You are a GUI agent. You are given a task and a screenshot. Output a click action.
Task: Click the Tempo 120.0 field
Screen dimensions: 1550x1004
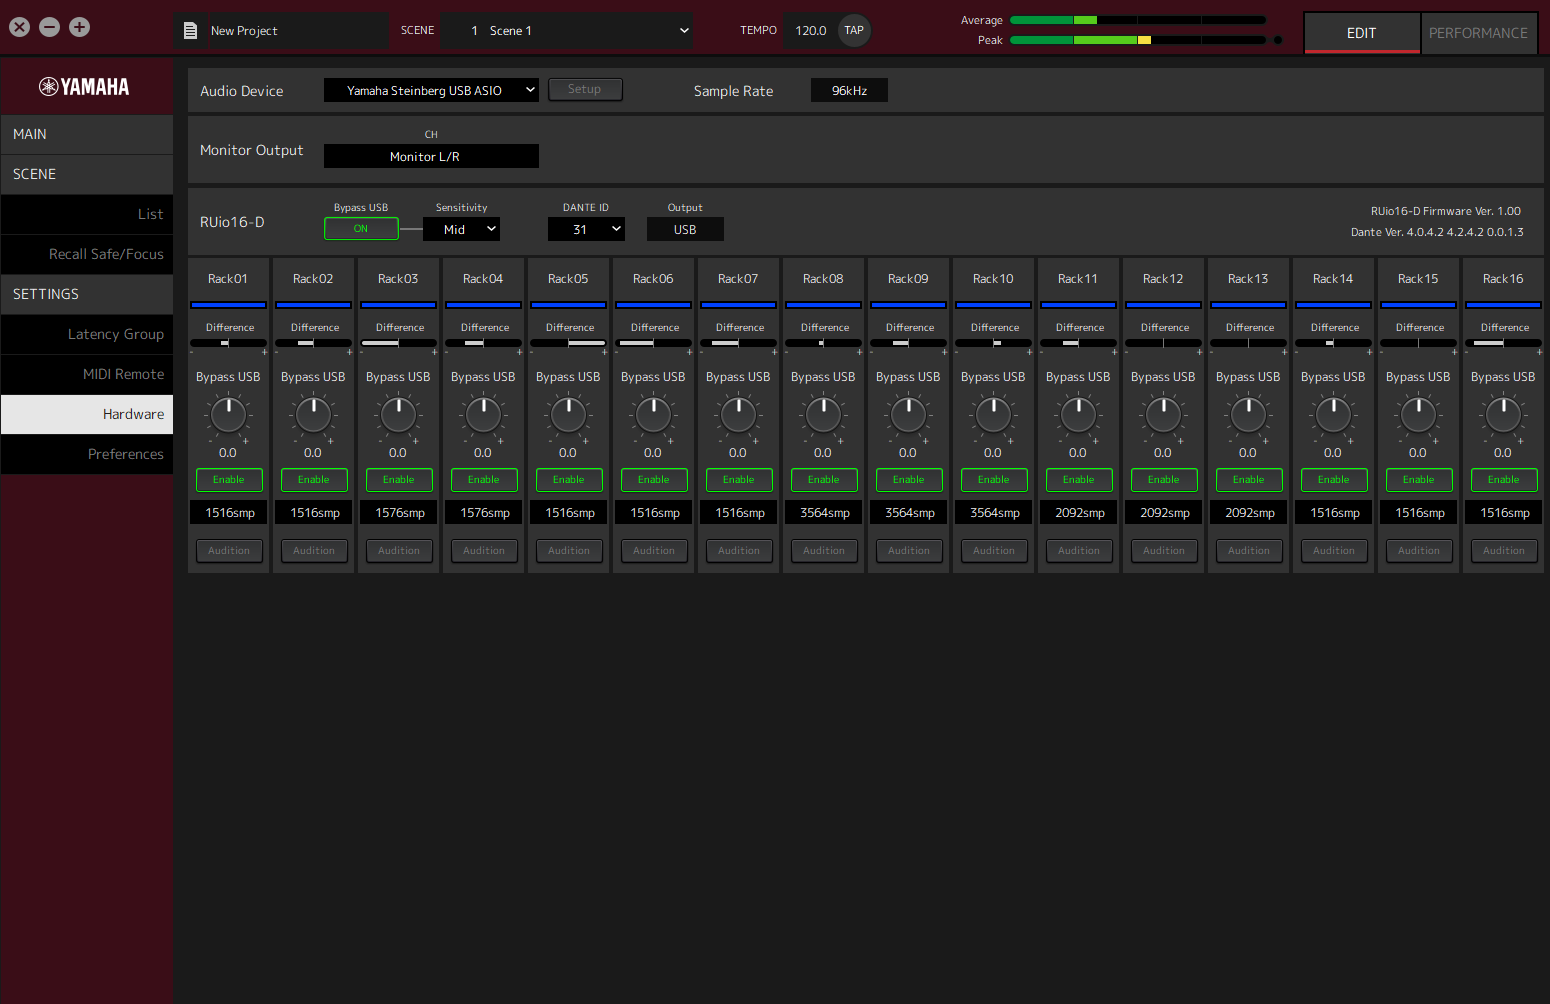click(x=811, y=31)
